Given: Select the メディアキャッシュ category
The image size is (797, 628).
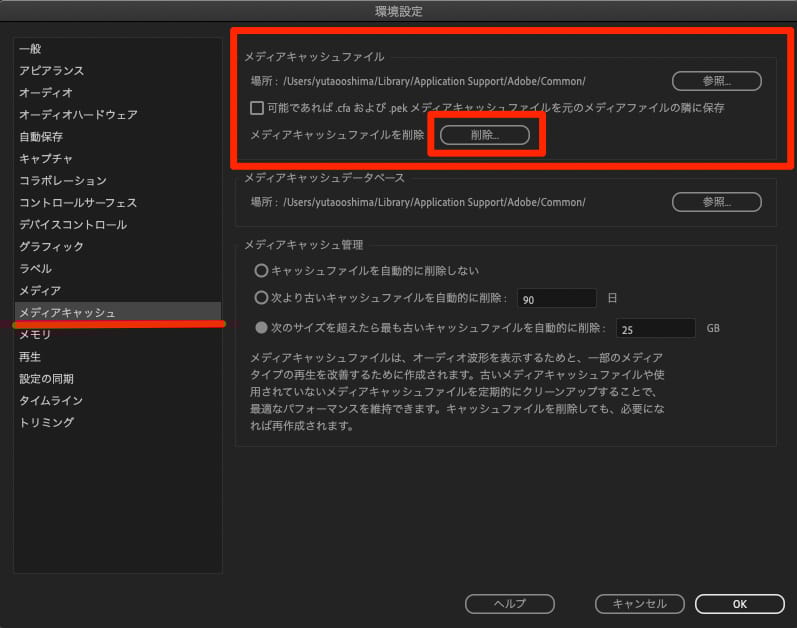Looking at the screenshot, I should tap(118, 312).
